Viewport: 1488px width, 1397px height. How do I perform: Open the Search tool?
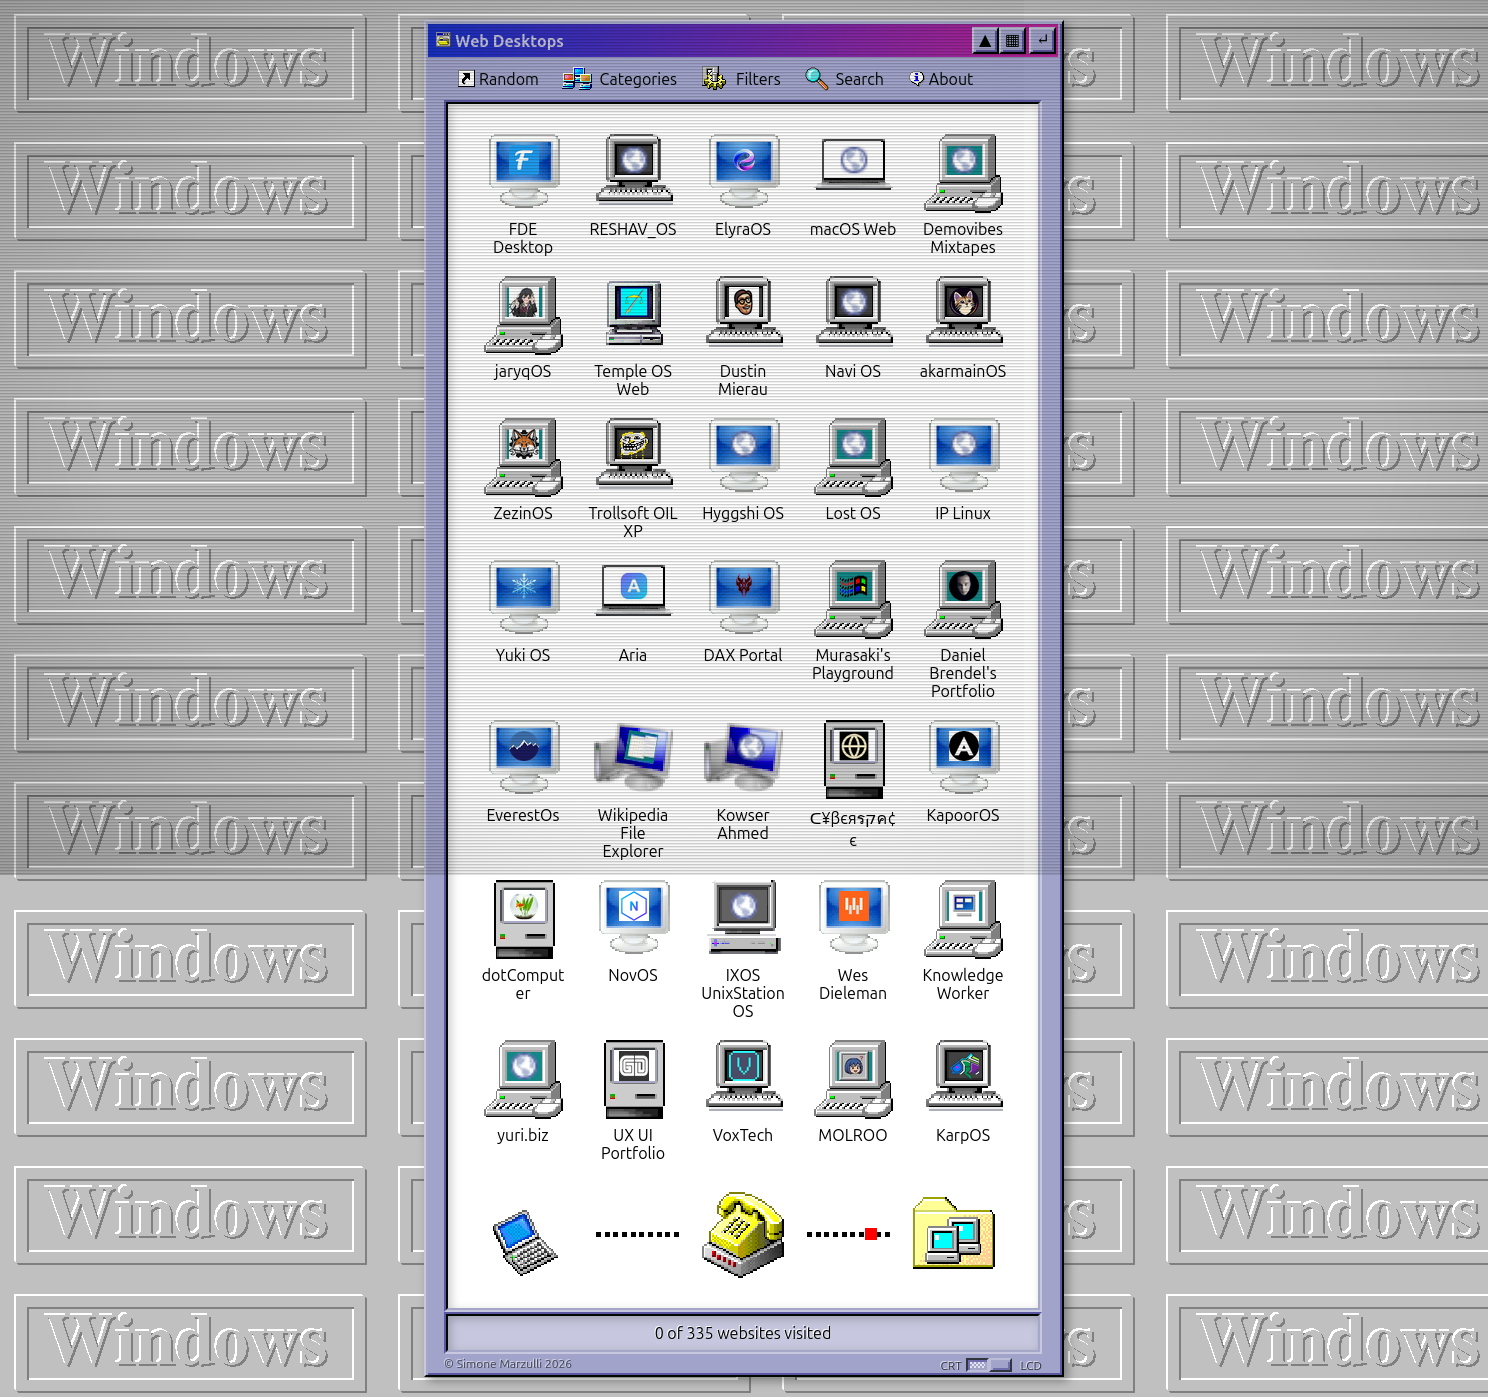(x=845, y=79)
